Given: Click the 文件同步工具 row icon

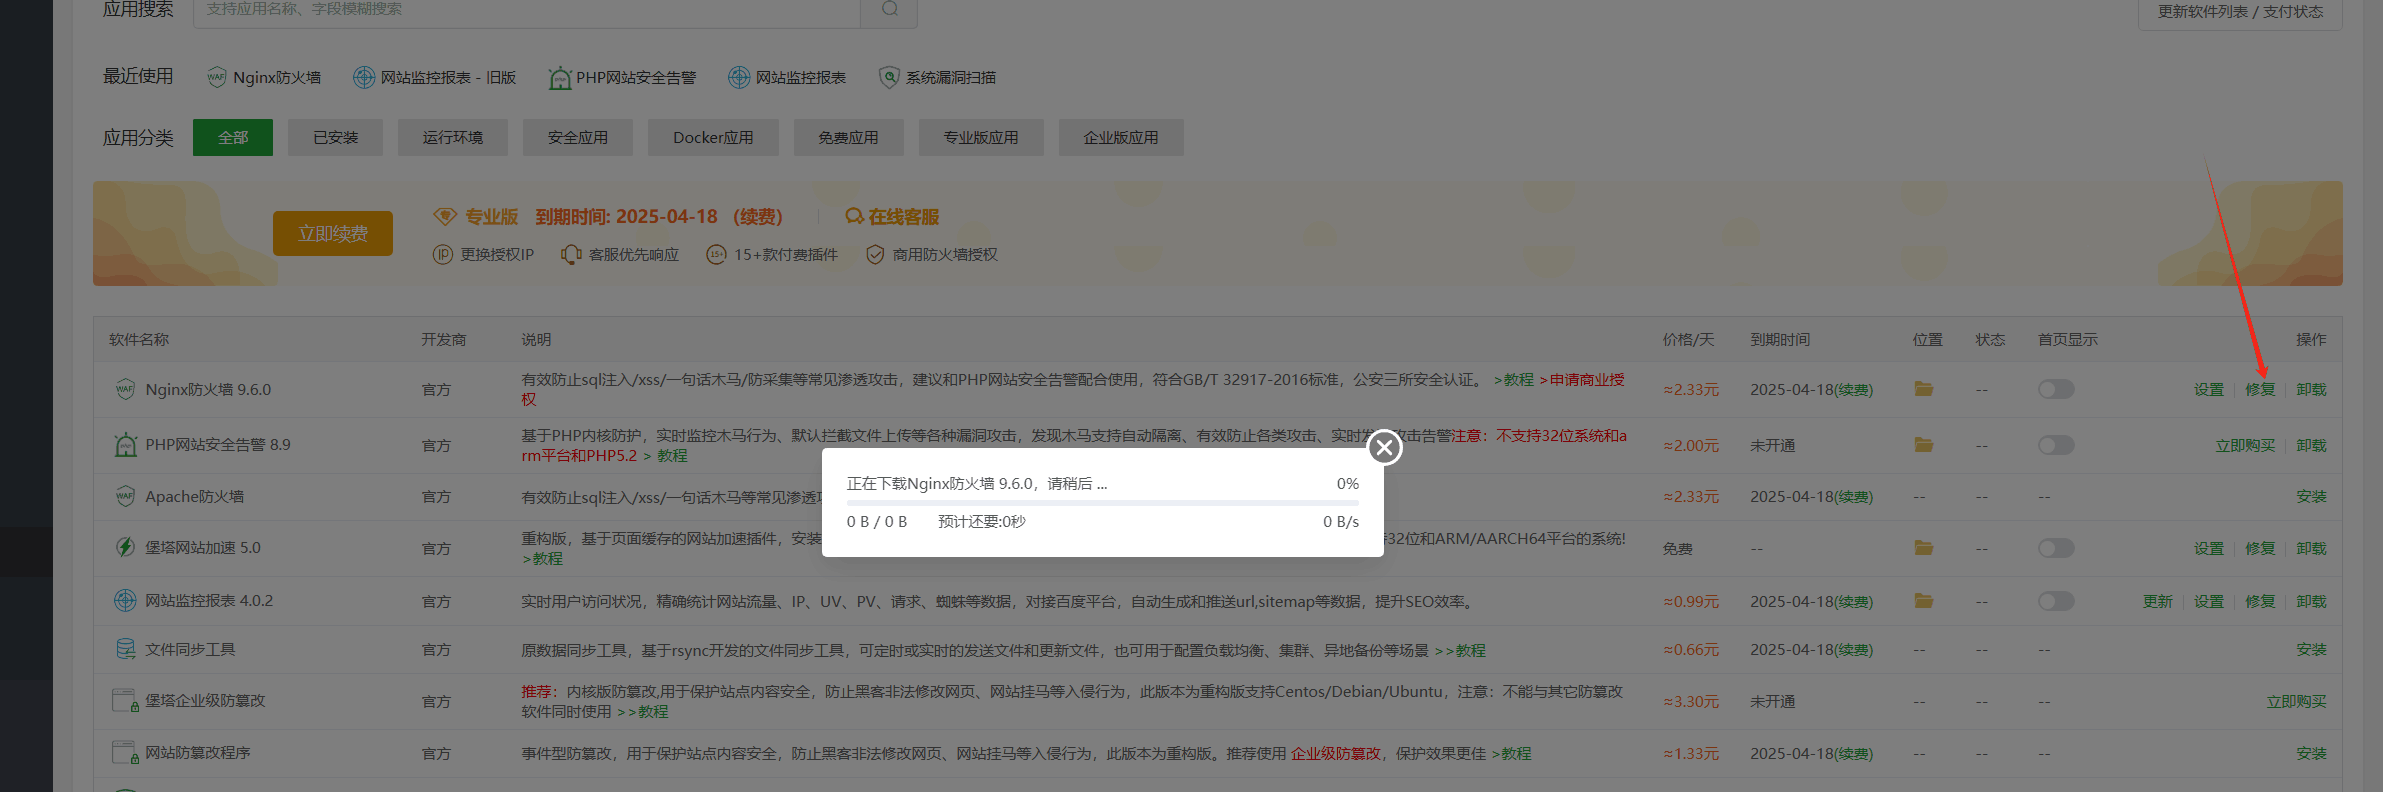Looking at the screenshot, I should [125, 649].
